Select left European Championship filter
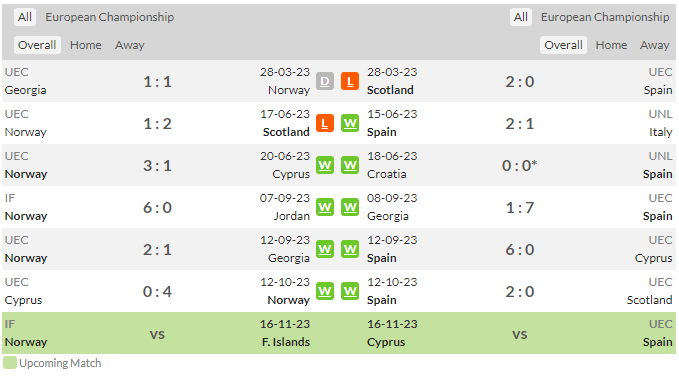 coord(110,17)
